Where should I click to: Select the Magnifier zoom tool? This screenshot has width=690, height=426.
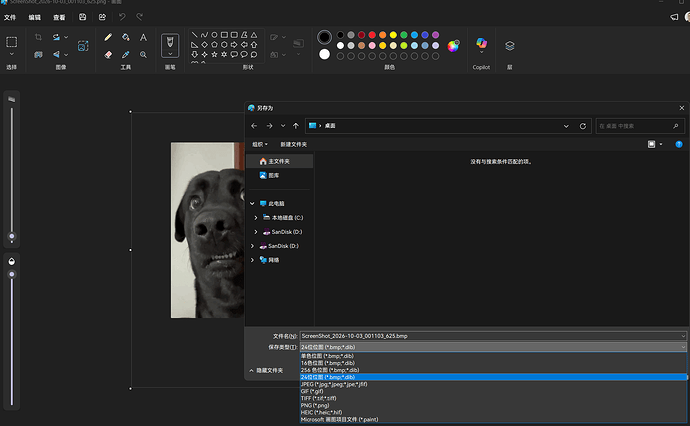point(143,55)
